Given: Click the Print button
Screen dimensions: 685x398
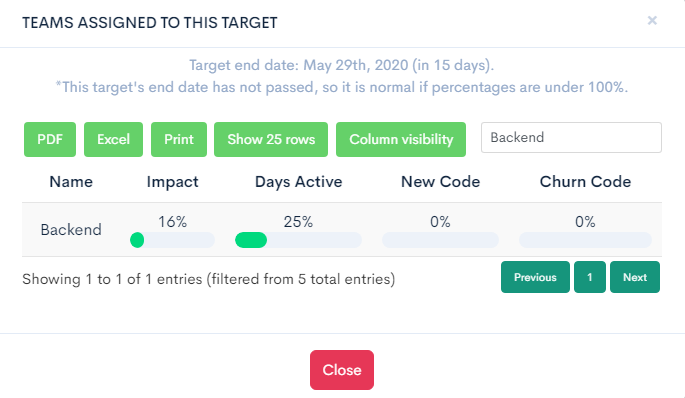Looking at the screenshot, I should 179,139.
